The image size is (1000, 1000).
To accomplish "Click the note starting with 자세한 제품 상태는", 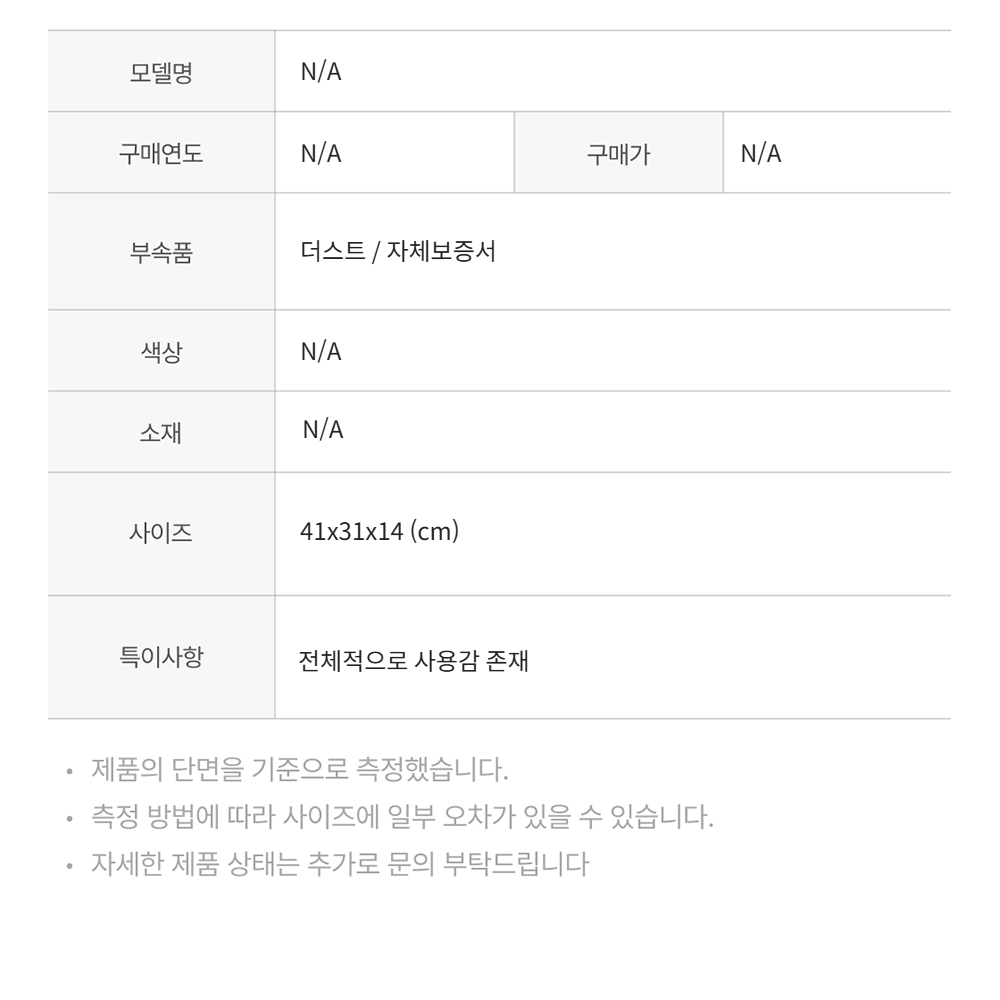I will pos(337,863).
